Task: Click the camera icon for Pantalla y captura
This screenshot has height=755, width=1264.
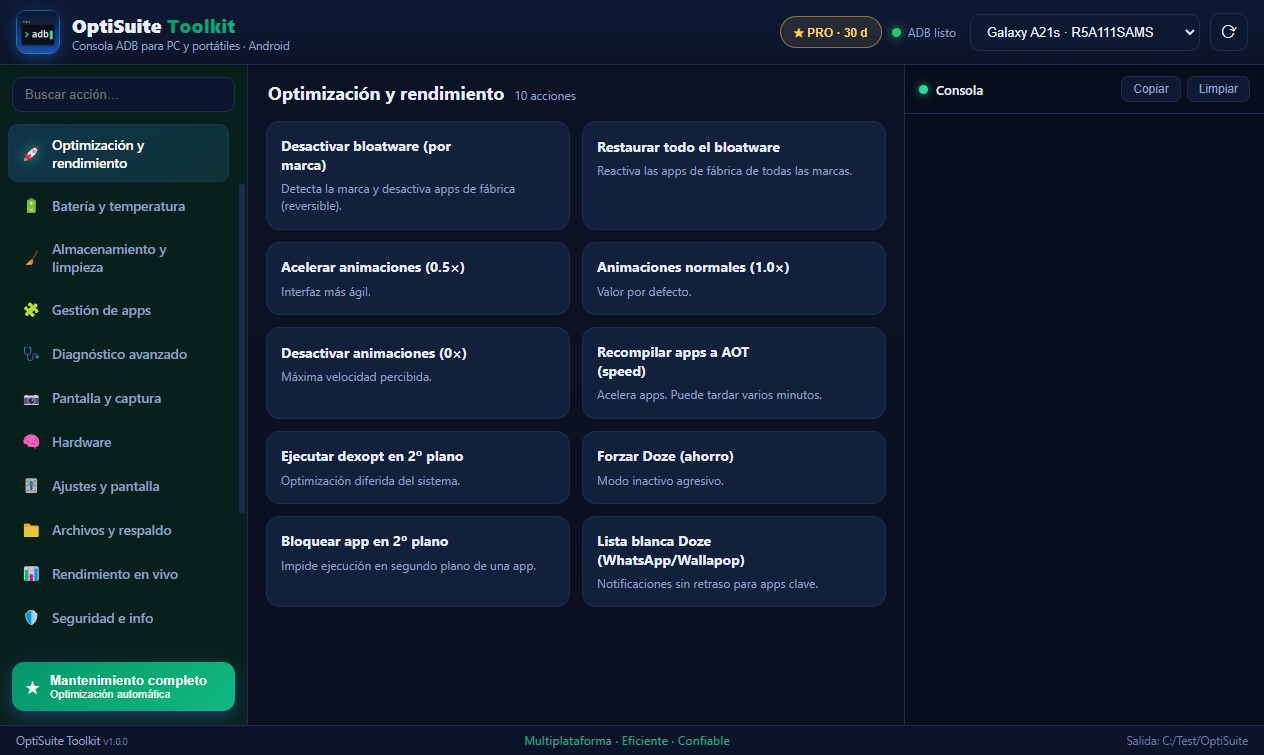Action: (31, 398)
